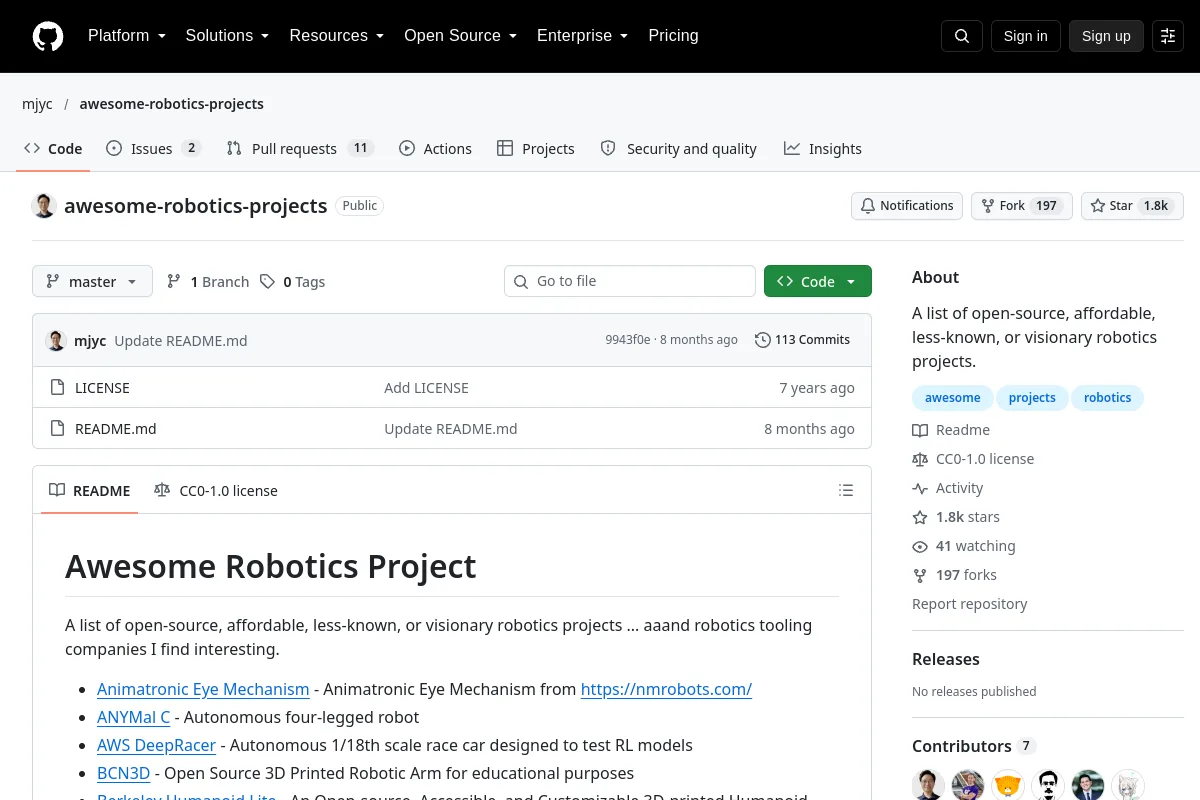Viewport: 1200px width, 800px height.
Task: Click the 1 Branch link
Action: (x=208, y=282)
